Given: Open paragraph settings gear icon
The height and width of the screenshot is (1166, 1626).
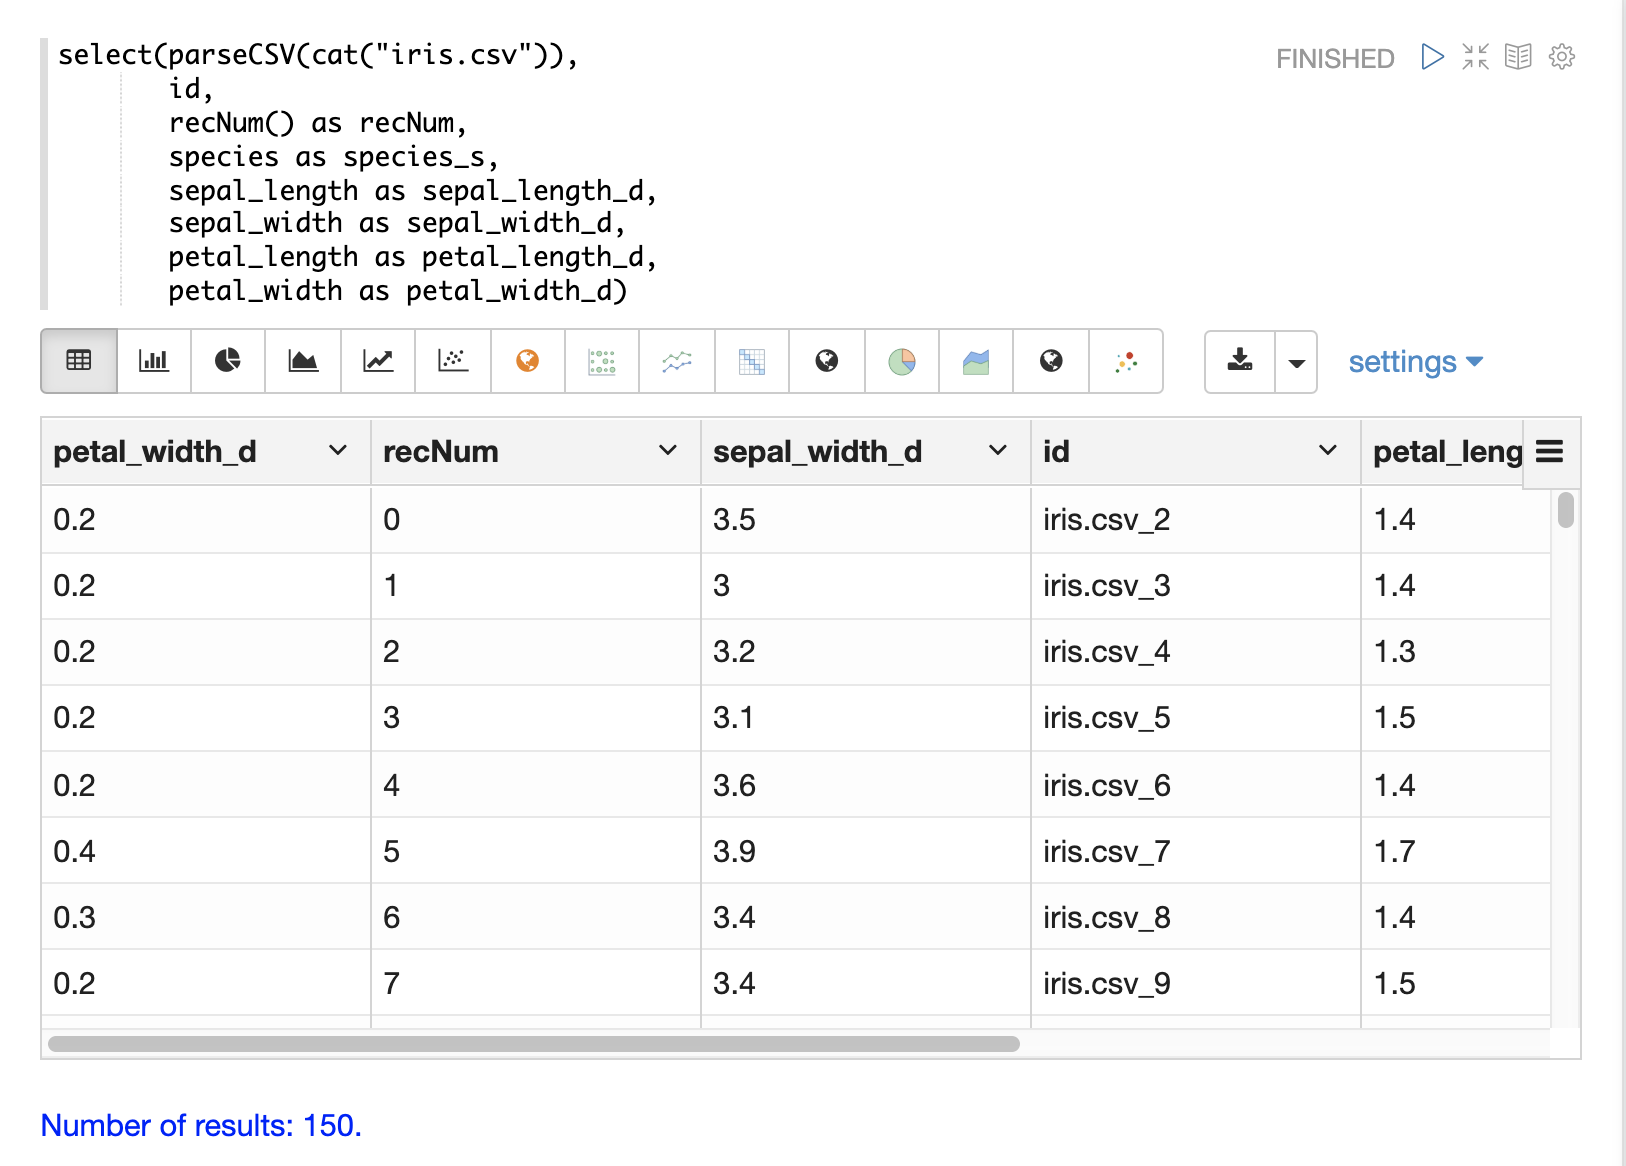Looking at the screenshot, I should pyautogui.click(x=1561, y=57).
